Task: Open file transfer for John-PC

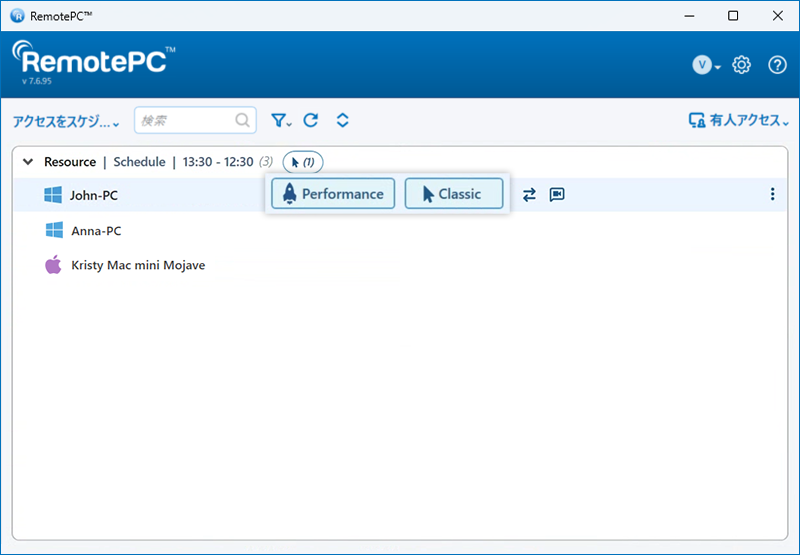Action: (x=529, y=194)
